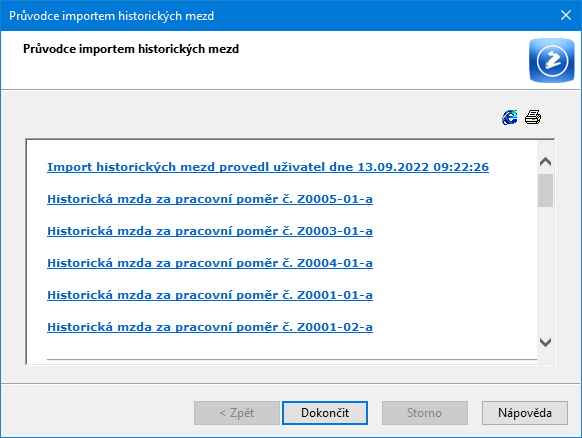Open link for pracovní poměr Z0001-02-a
The width and height of the screenshot is (582, 438).
click(210, 327)
